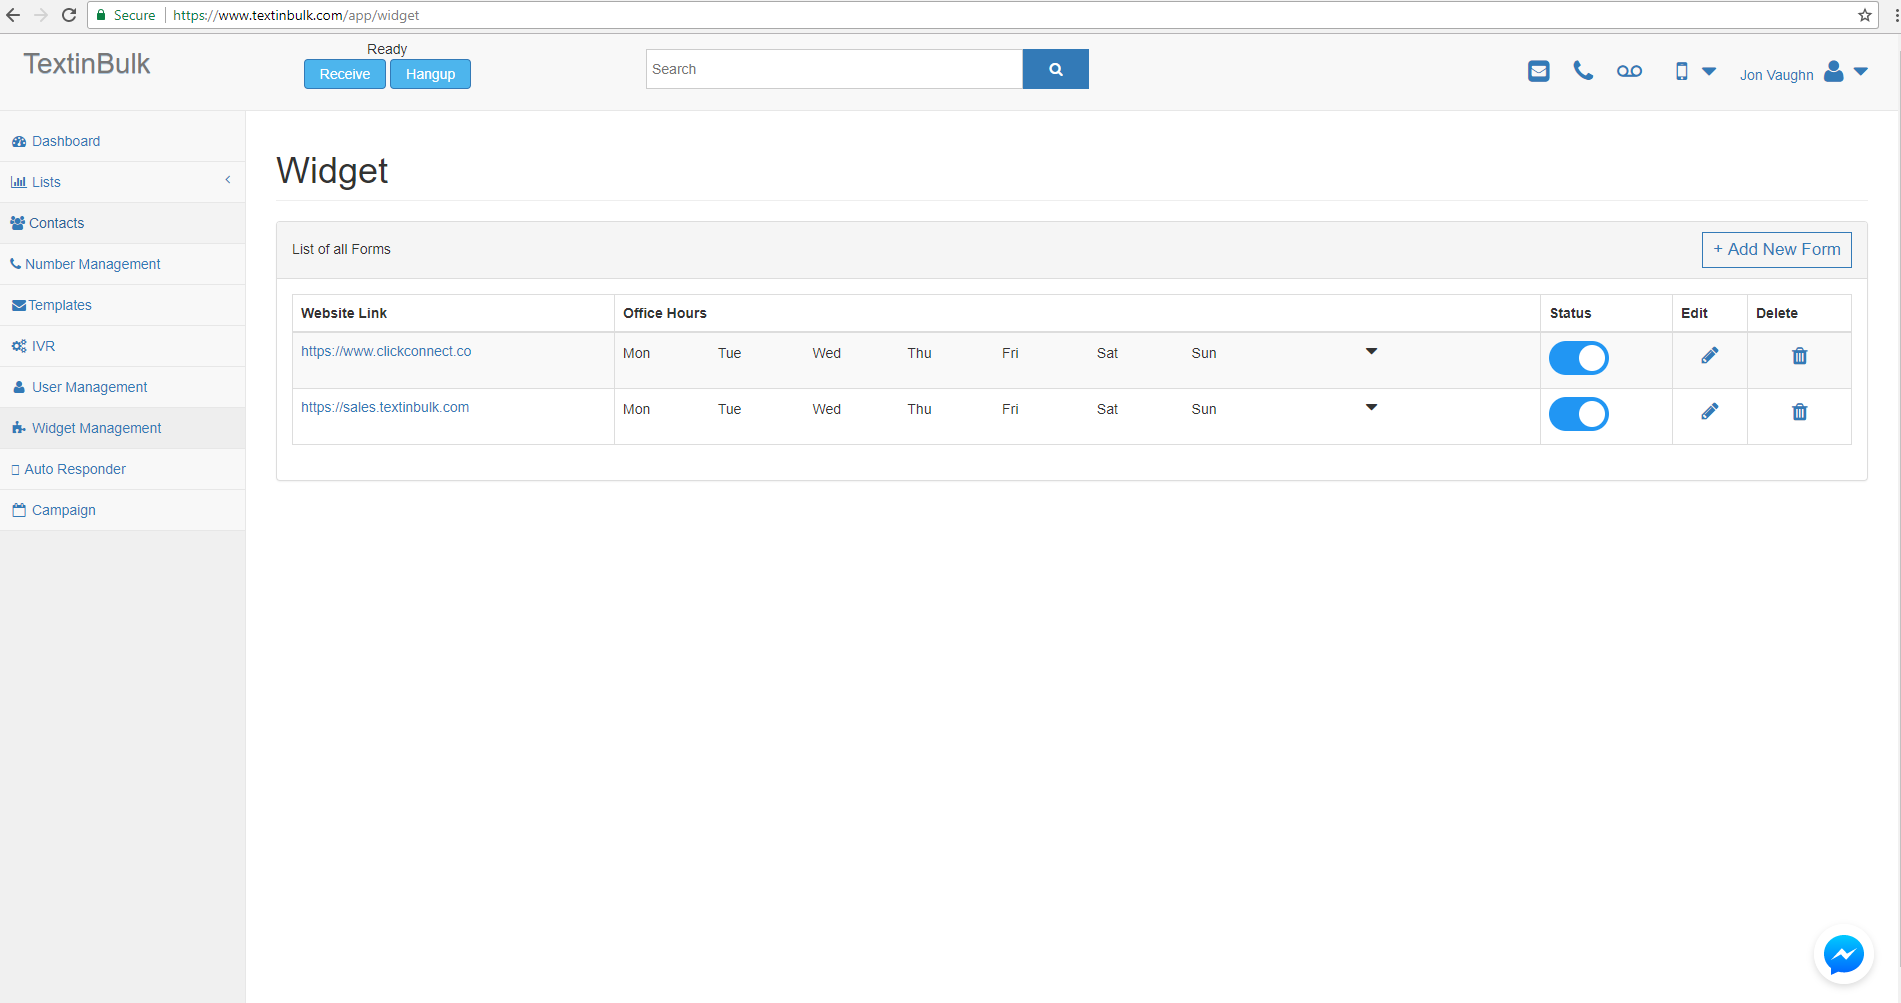The height and width of the screenshot is (1003, 1901).
Task: Expand the Lists menu chevron
Action: point(228,180)
